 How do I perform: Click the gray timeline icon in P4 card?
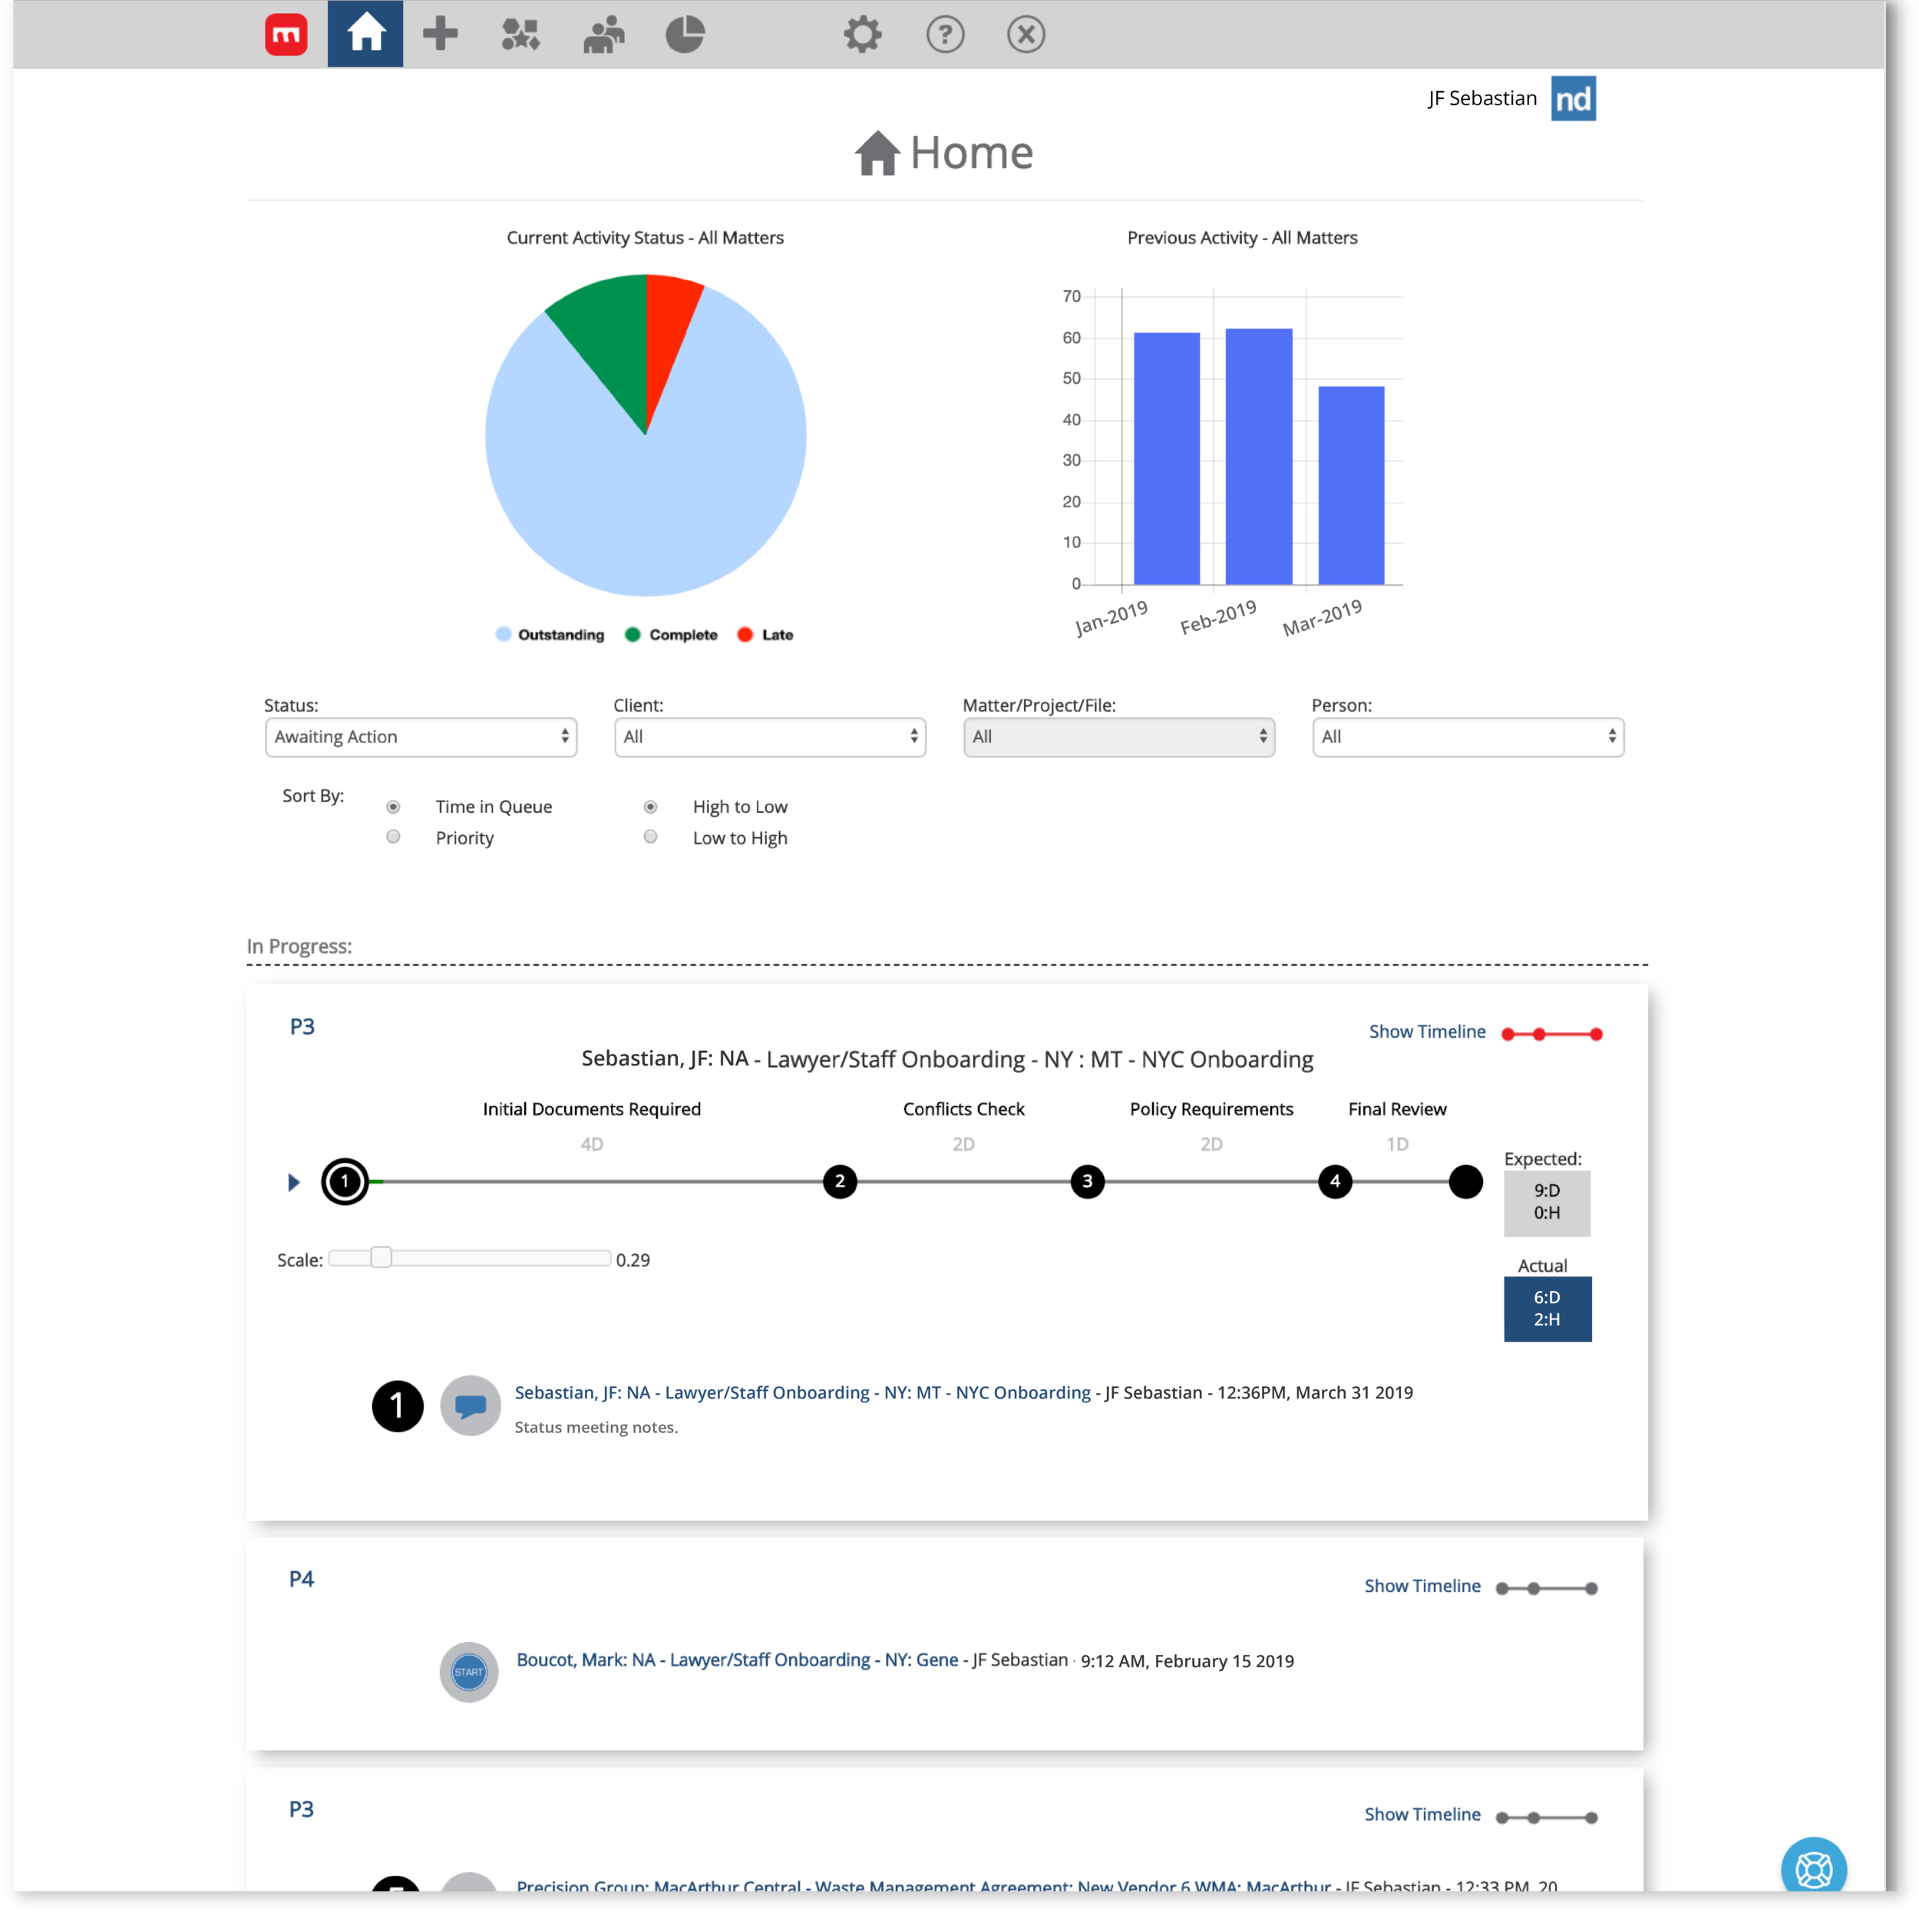pos(1546,1587)
